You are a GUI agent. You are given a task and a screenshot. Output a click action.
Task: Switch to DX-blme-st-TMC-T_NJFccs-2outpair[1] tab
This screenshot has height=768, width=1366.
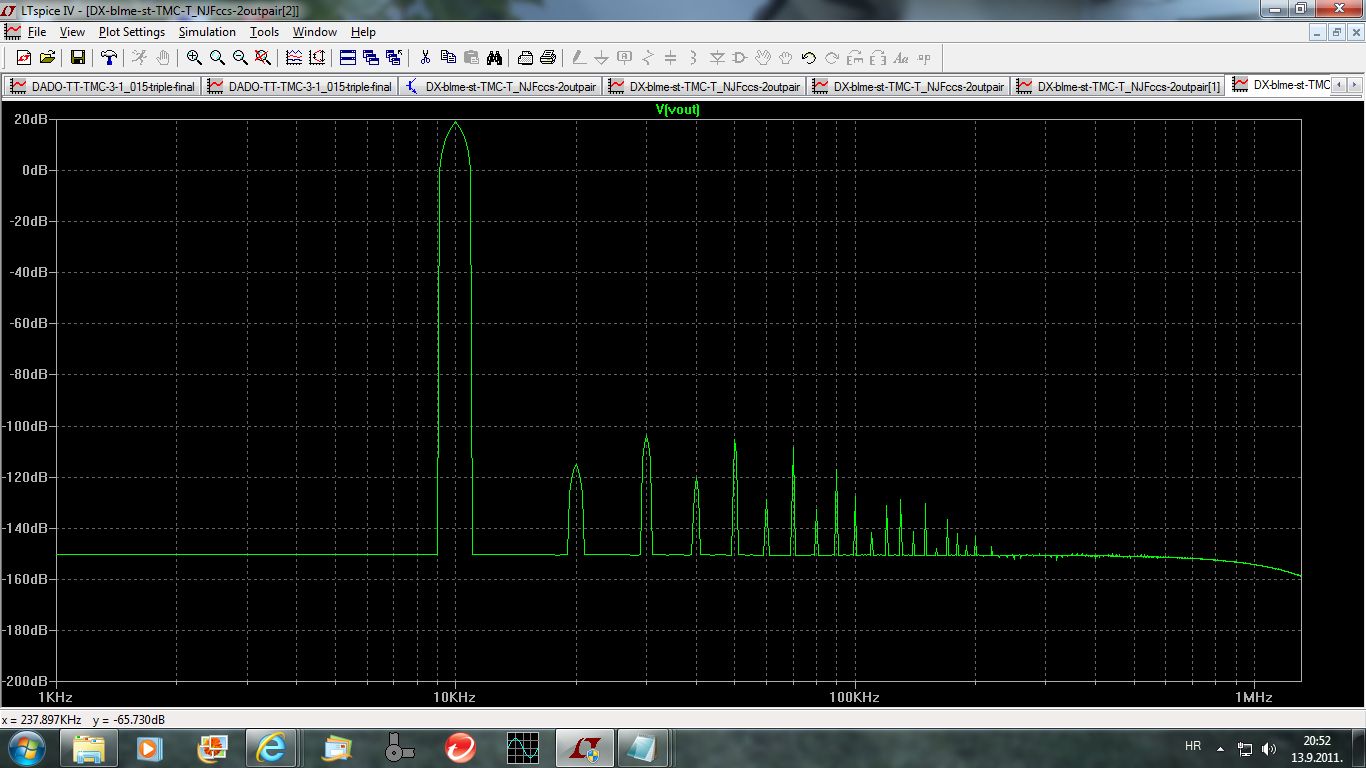pyautogui.click(x=1119, y=87)
